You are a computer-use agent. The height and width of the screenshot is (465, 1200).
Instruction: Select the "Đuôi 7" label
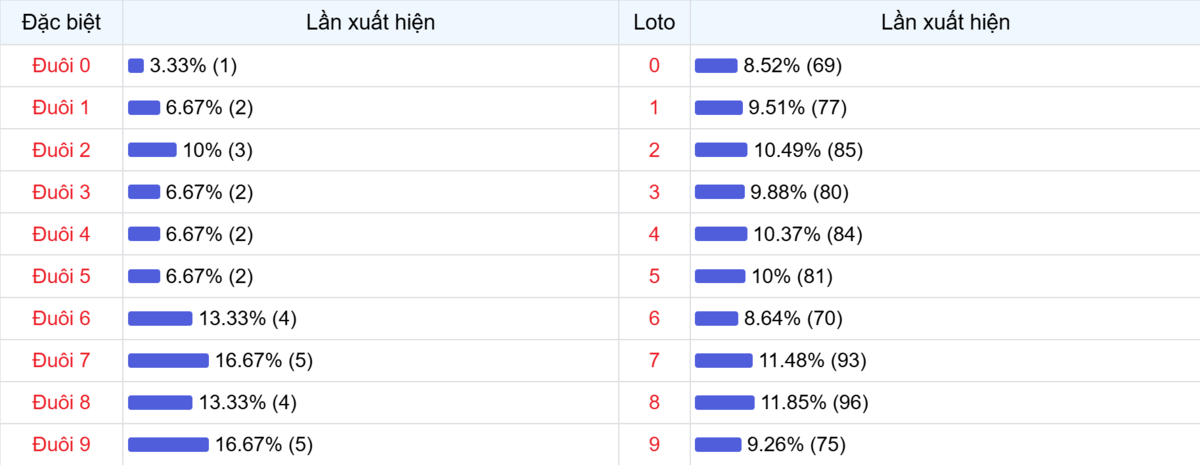point(61,361)
